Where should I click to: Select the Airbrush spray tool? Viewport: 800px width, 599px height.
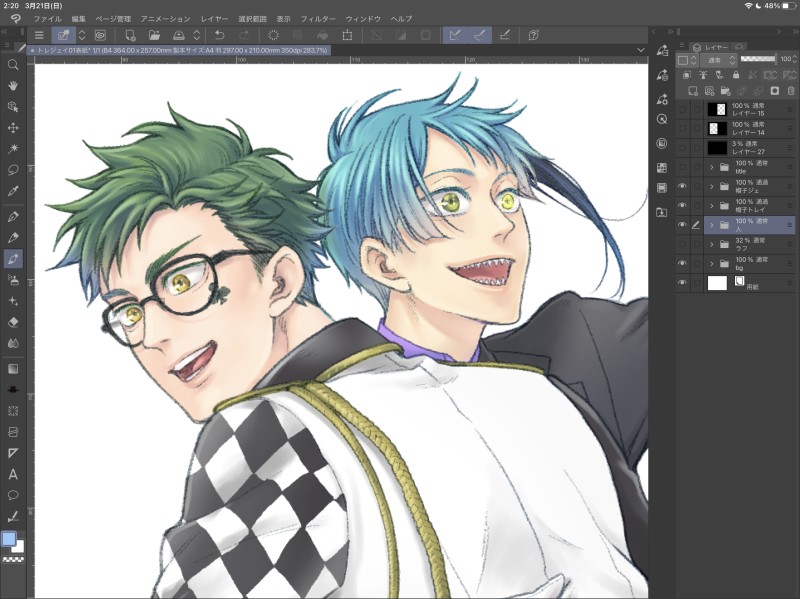(13, 280)
